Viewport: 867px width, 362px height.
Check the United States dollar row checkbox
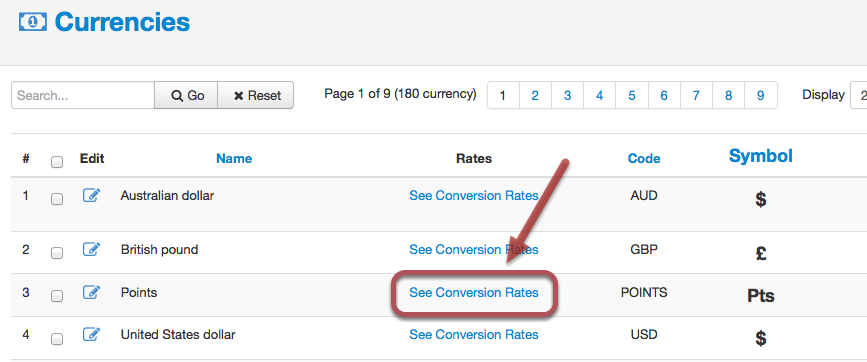(56, 339)
